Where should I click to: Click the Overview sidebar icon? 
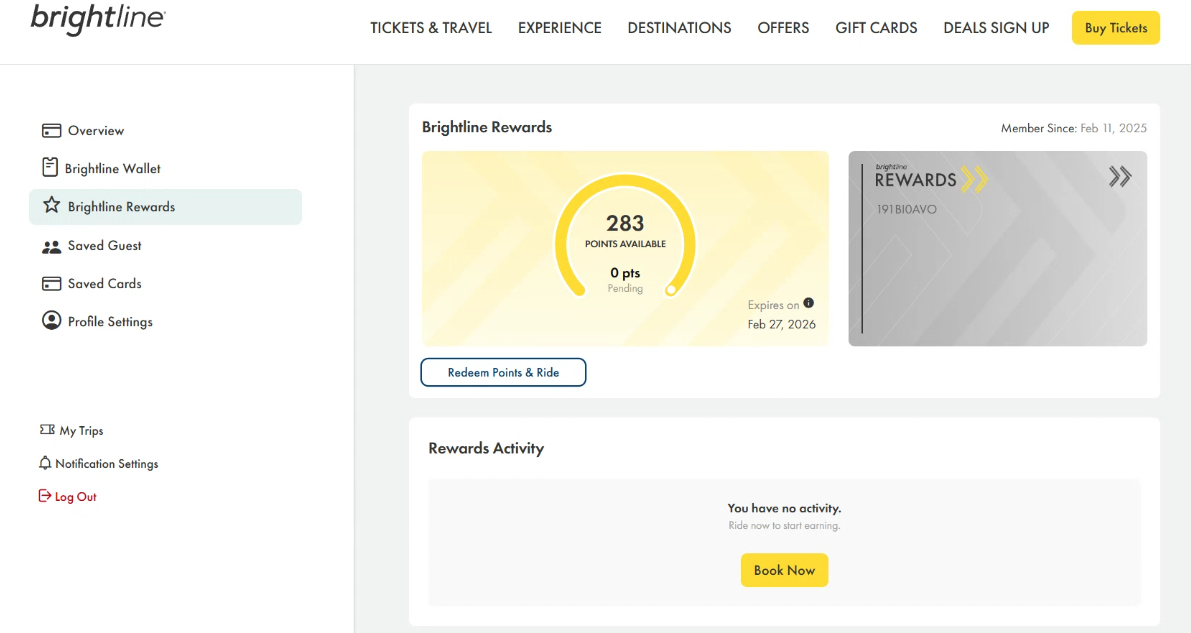[52, 130]
